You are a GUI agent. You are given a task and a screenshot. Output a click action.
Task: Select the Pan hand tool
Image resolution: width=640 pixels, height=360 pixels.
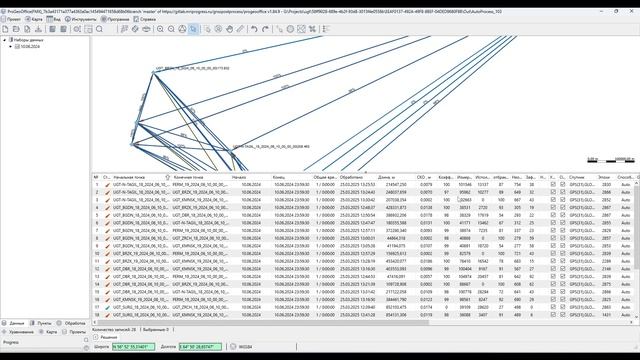tap(229, 29)
